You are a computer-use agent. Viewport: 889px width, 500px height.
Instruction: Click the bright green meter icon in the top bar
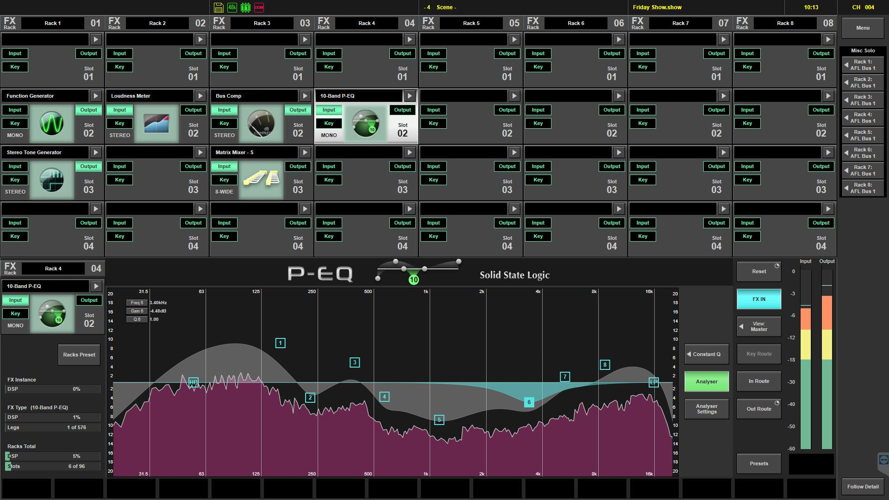(245, 7)
